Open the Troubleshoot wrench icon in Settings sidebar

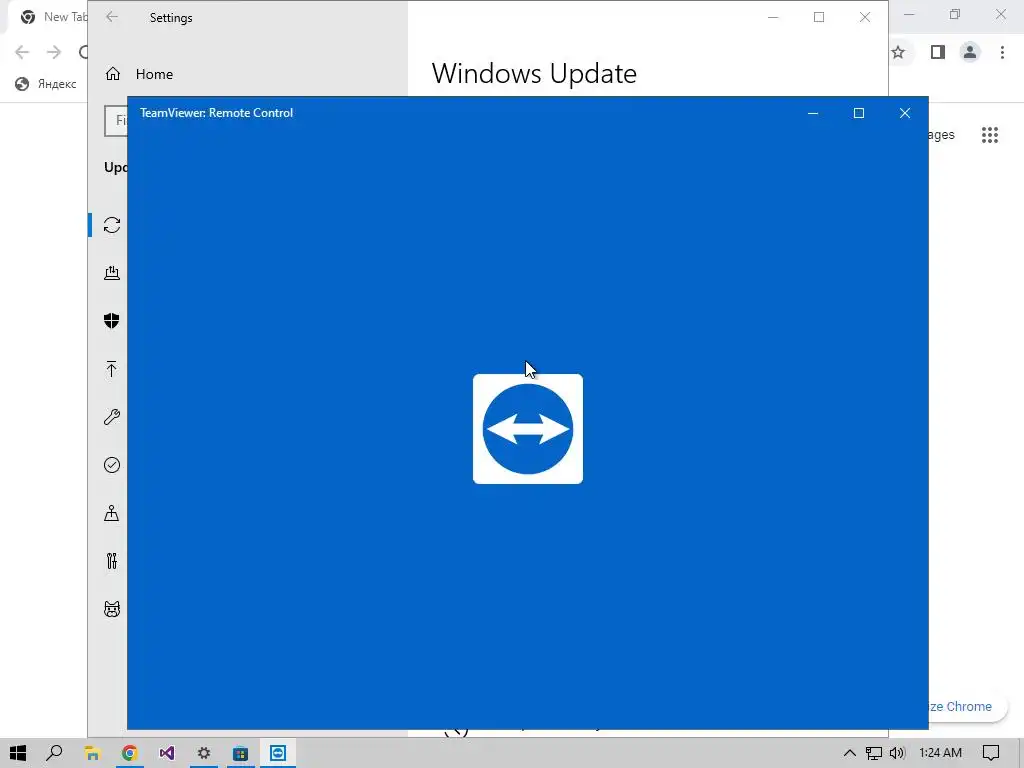(x=112, y=417)
